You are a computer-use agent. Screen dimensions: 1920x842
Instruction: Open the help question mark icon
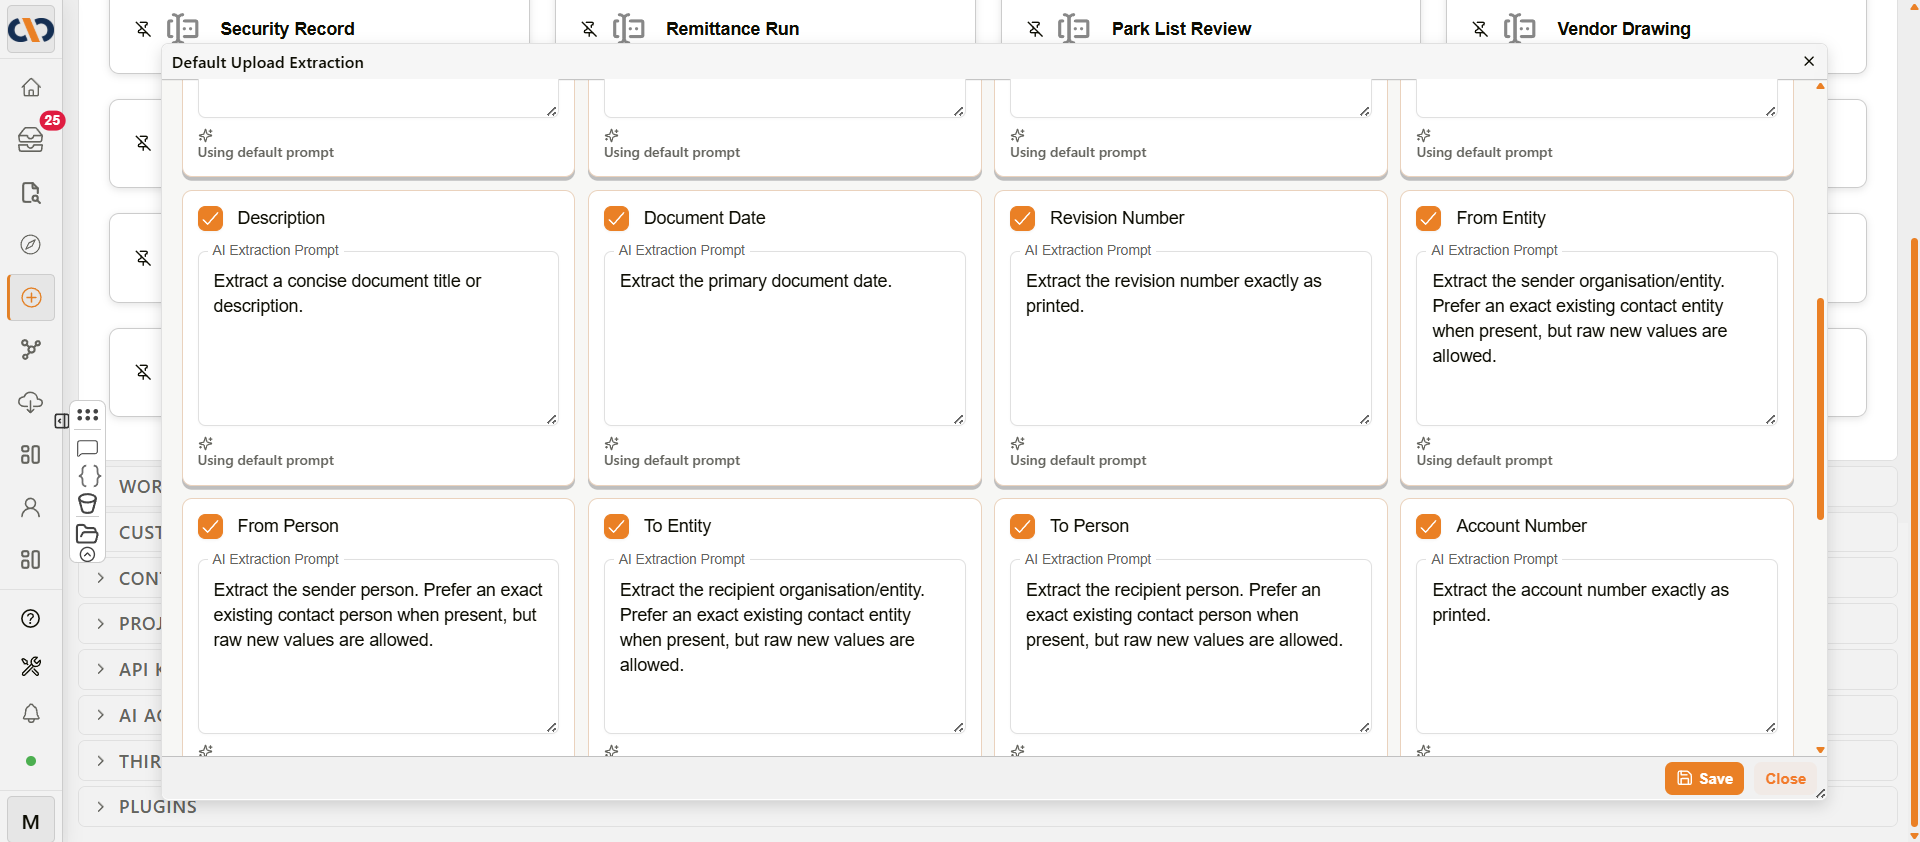pos(31,619)
